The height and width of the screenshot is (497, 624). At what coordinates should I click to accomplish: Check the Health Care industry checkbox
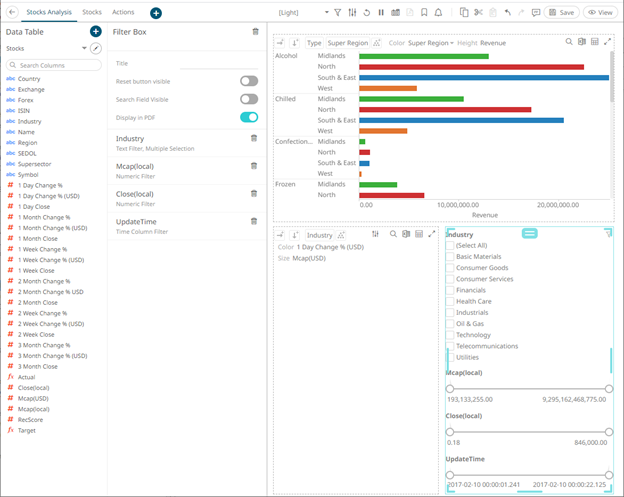(449, 301)
